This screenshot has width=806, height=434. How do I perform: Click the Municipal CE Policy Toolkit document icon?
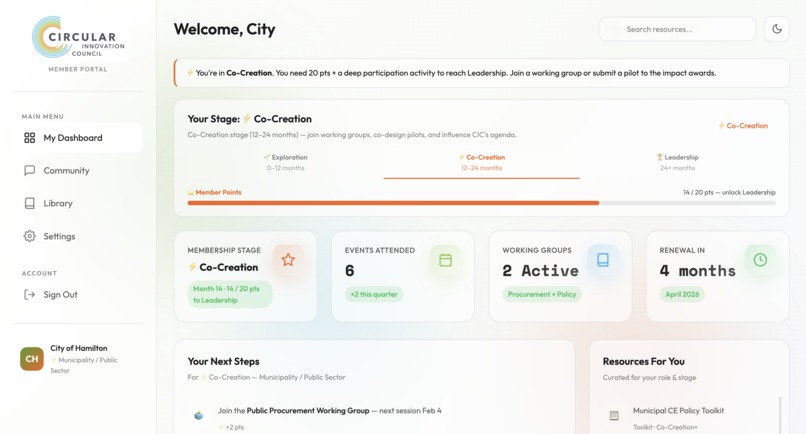coord(614,415)
